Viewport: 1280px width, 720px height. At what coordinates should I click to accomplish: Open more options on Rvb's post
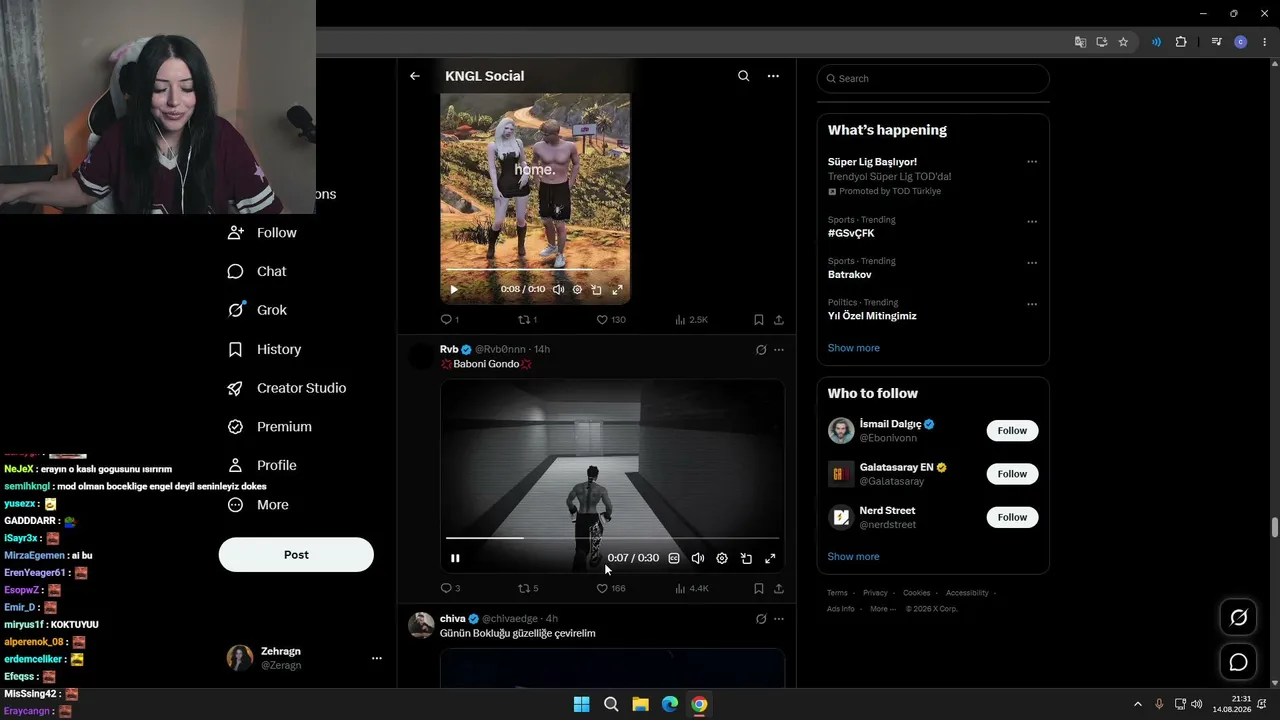779,350
